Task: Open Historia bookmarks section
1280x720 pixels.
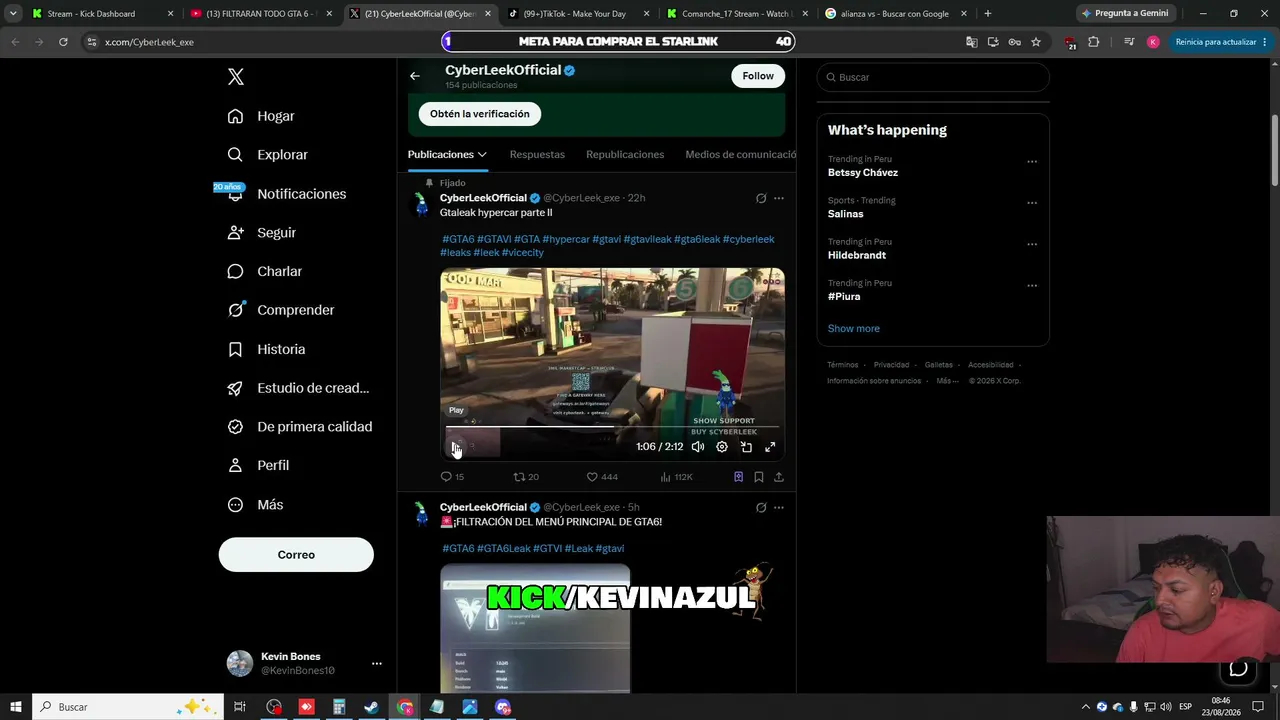Action: click(x=266, y=349)
